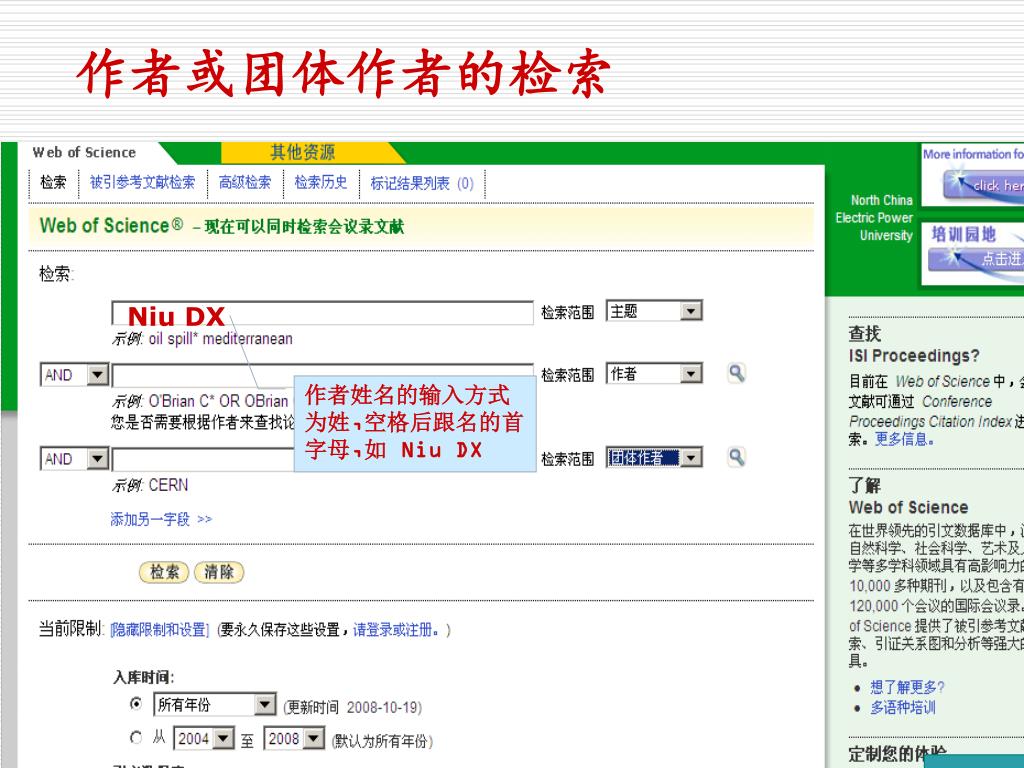The image size is (1024, 768).
Task: Select the 检索 sub-tab
Action: pos(54,182)
